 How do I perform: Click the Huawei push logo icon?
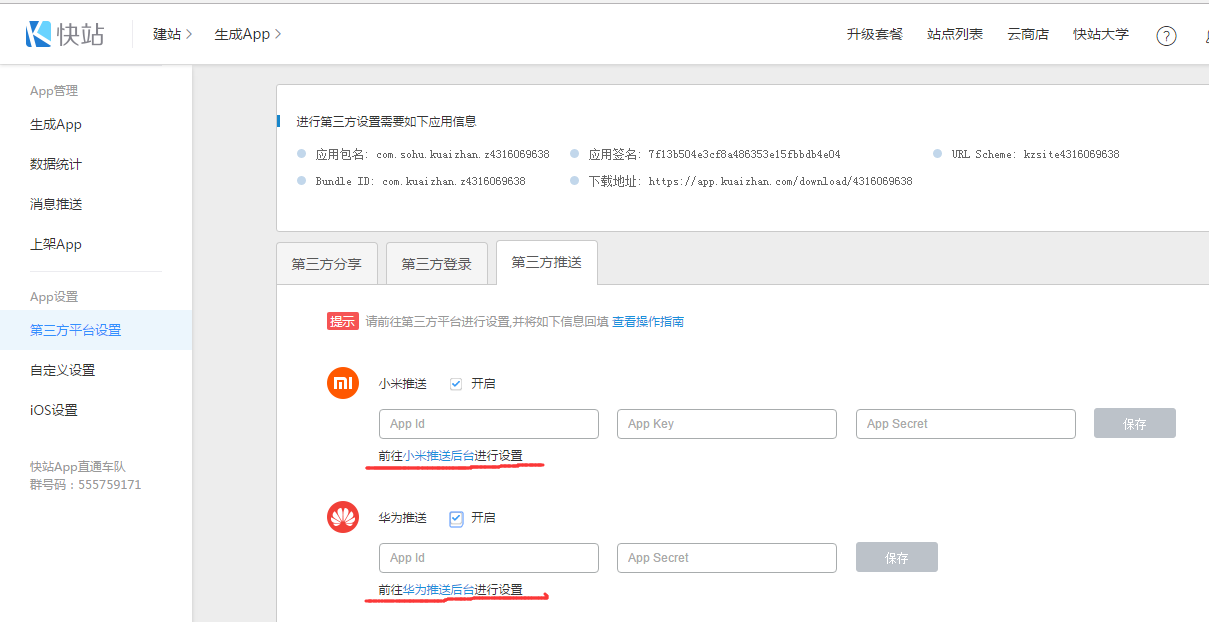(x=343, y=517)
